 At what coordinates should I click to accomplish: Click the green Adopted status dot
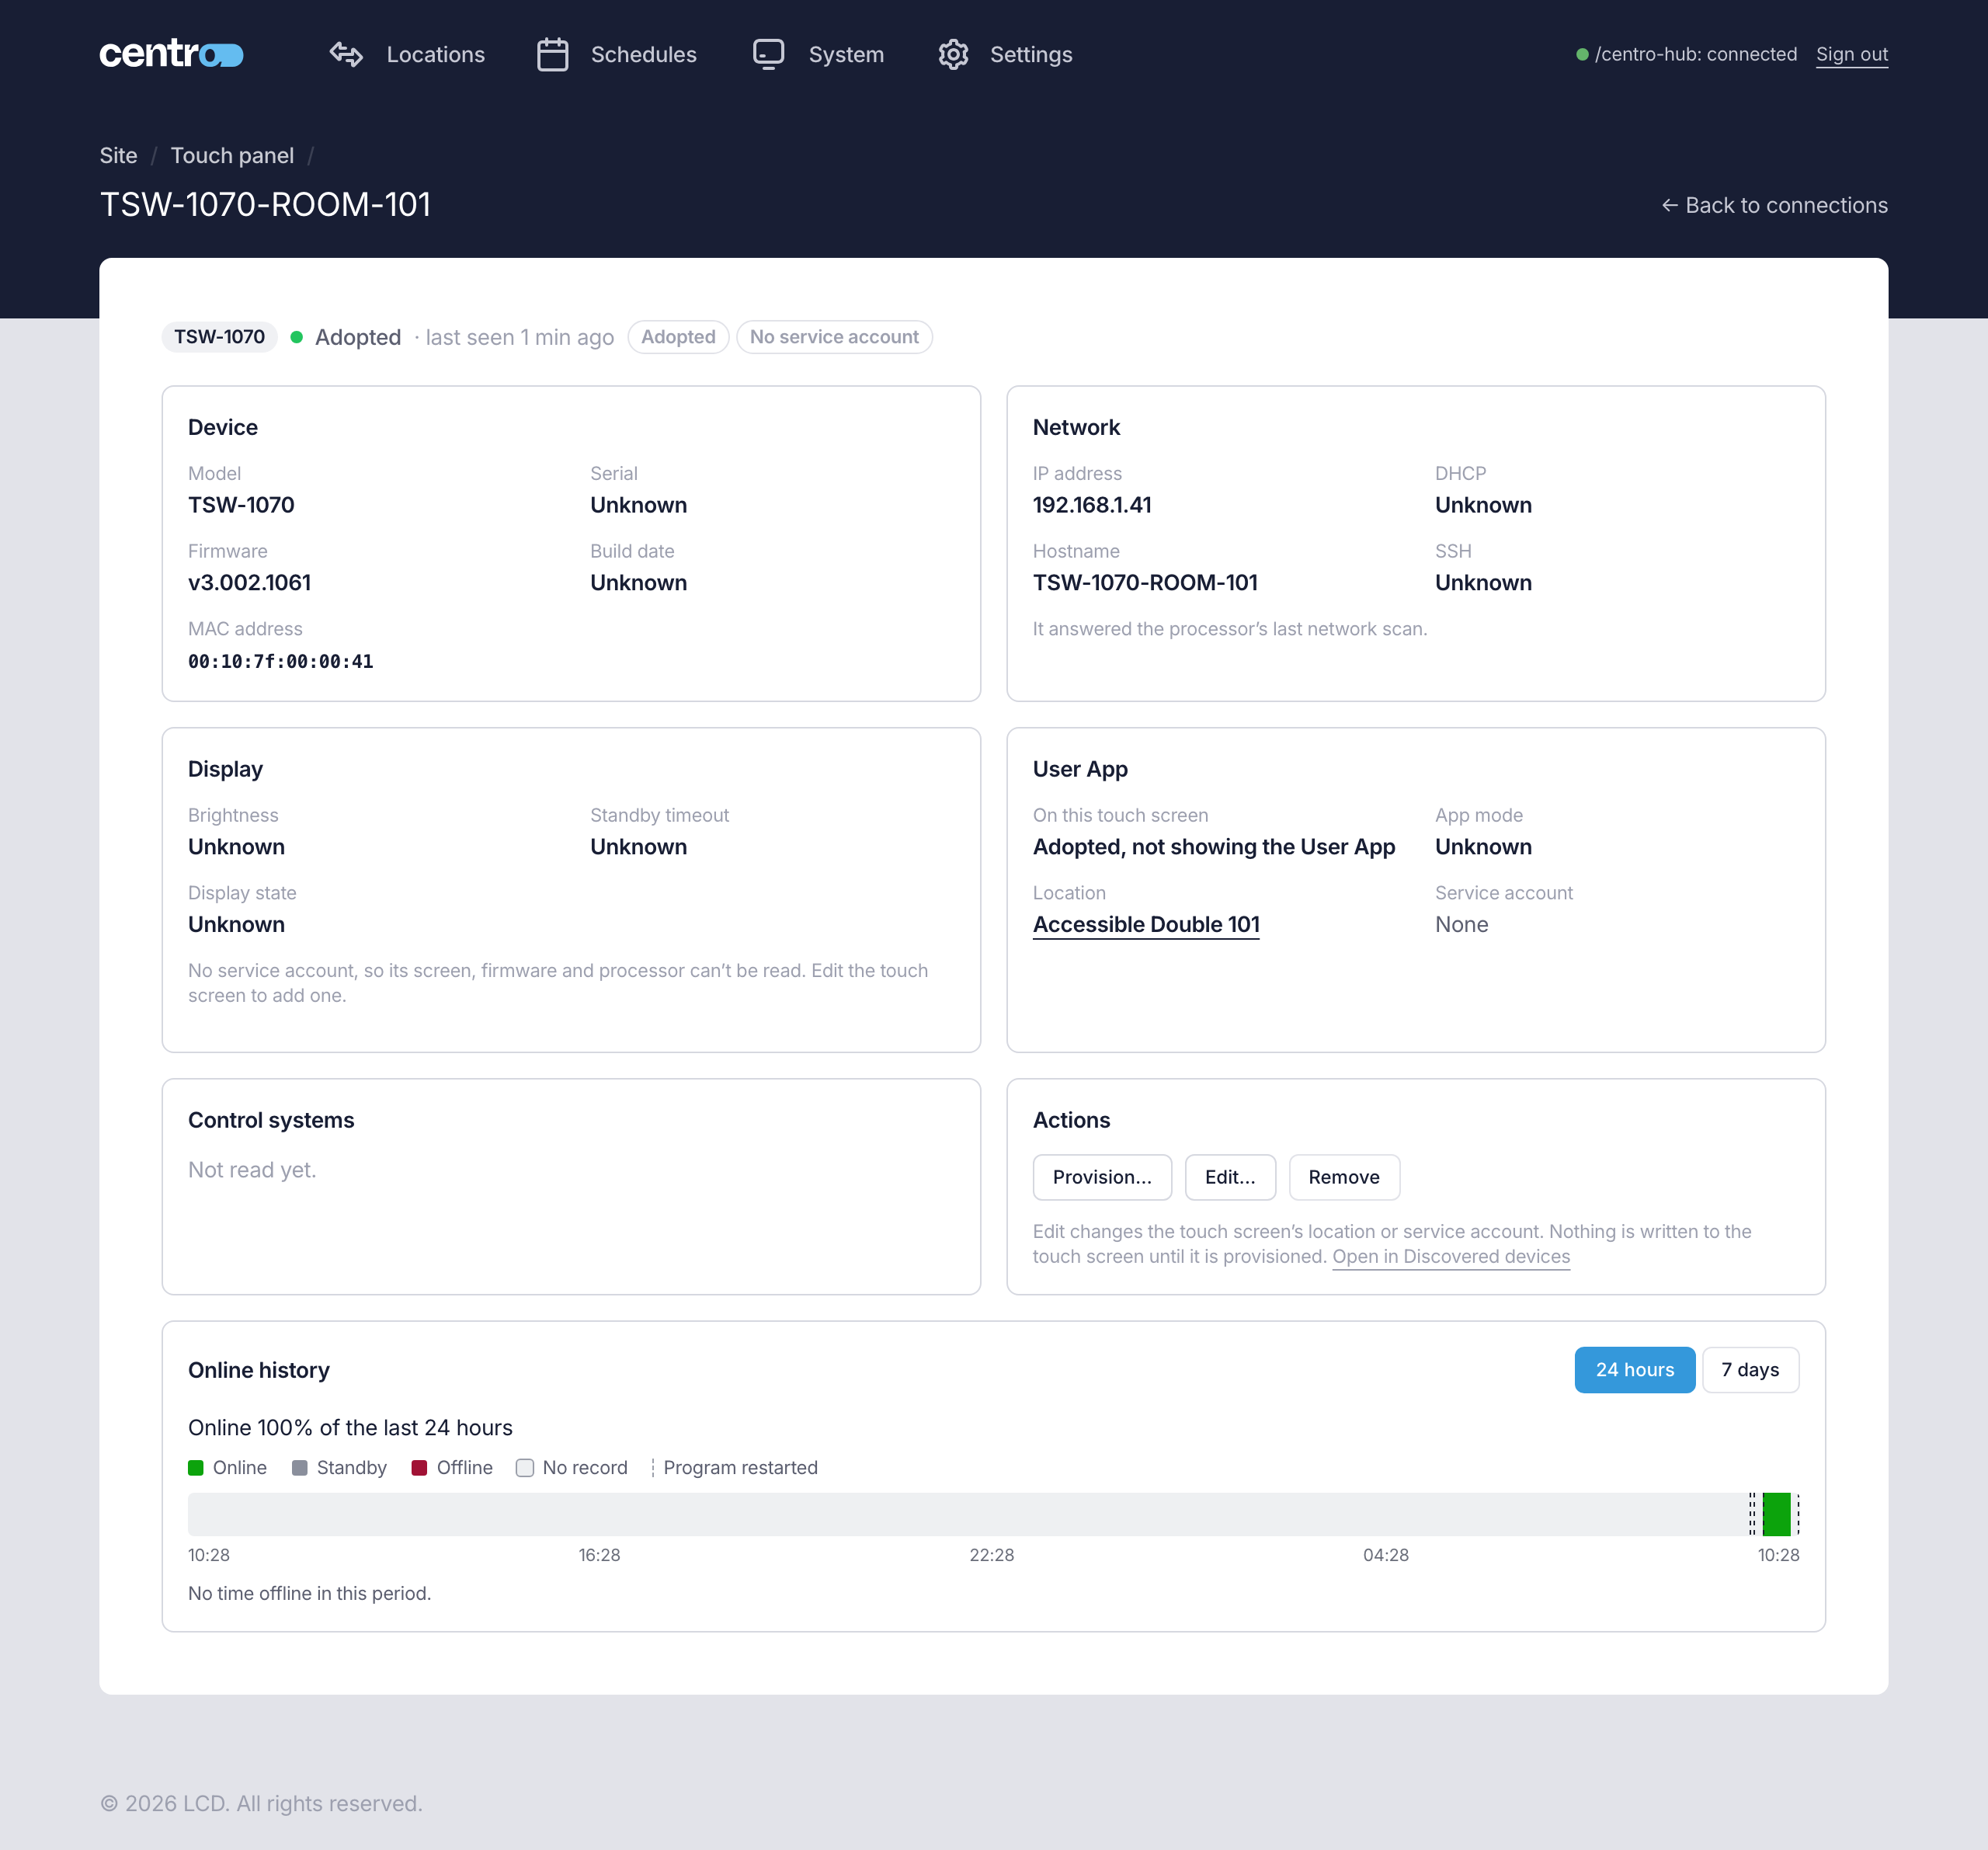pos(296,337)
